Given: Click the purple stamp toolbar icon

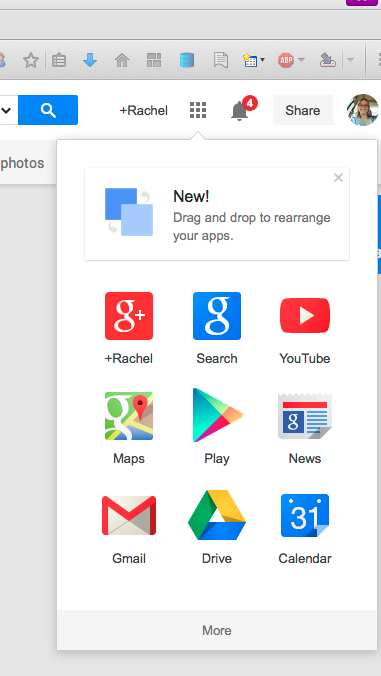Looking at the screenshot, I should (328, 60).
